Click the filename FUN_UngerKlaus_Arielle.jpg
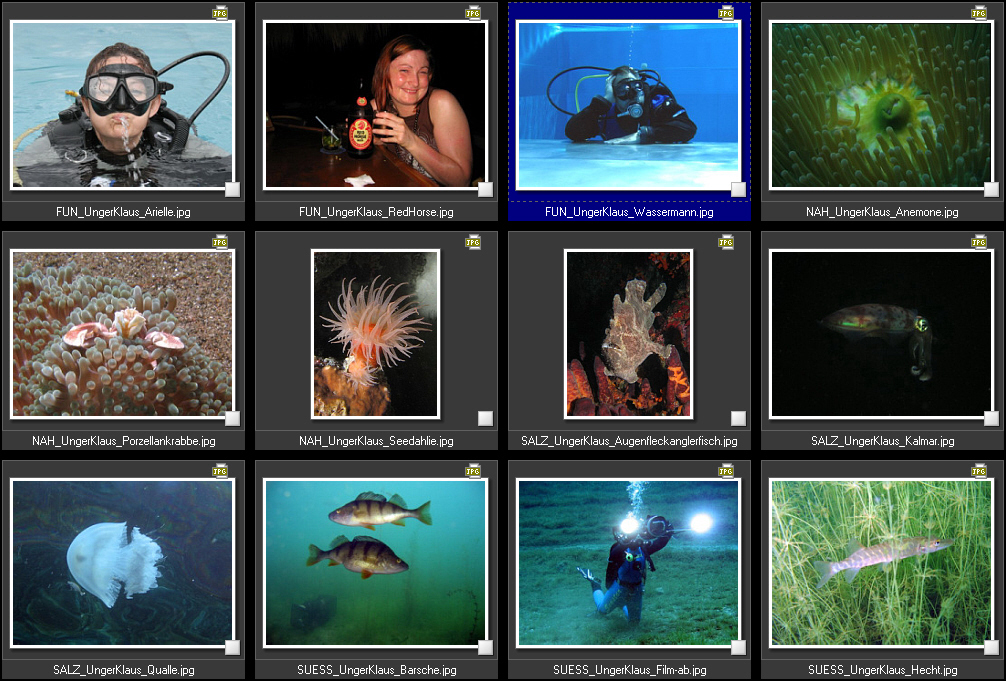 point(123,212)
